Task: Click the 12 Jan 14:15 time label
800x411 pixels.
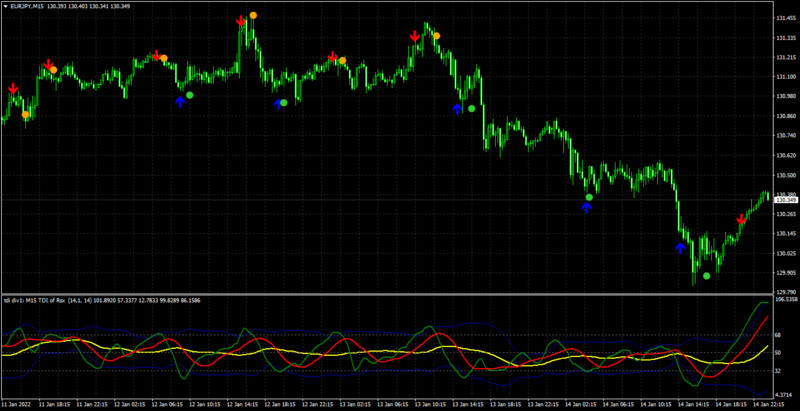Action: point(243,402)
